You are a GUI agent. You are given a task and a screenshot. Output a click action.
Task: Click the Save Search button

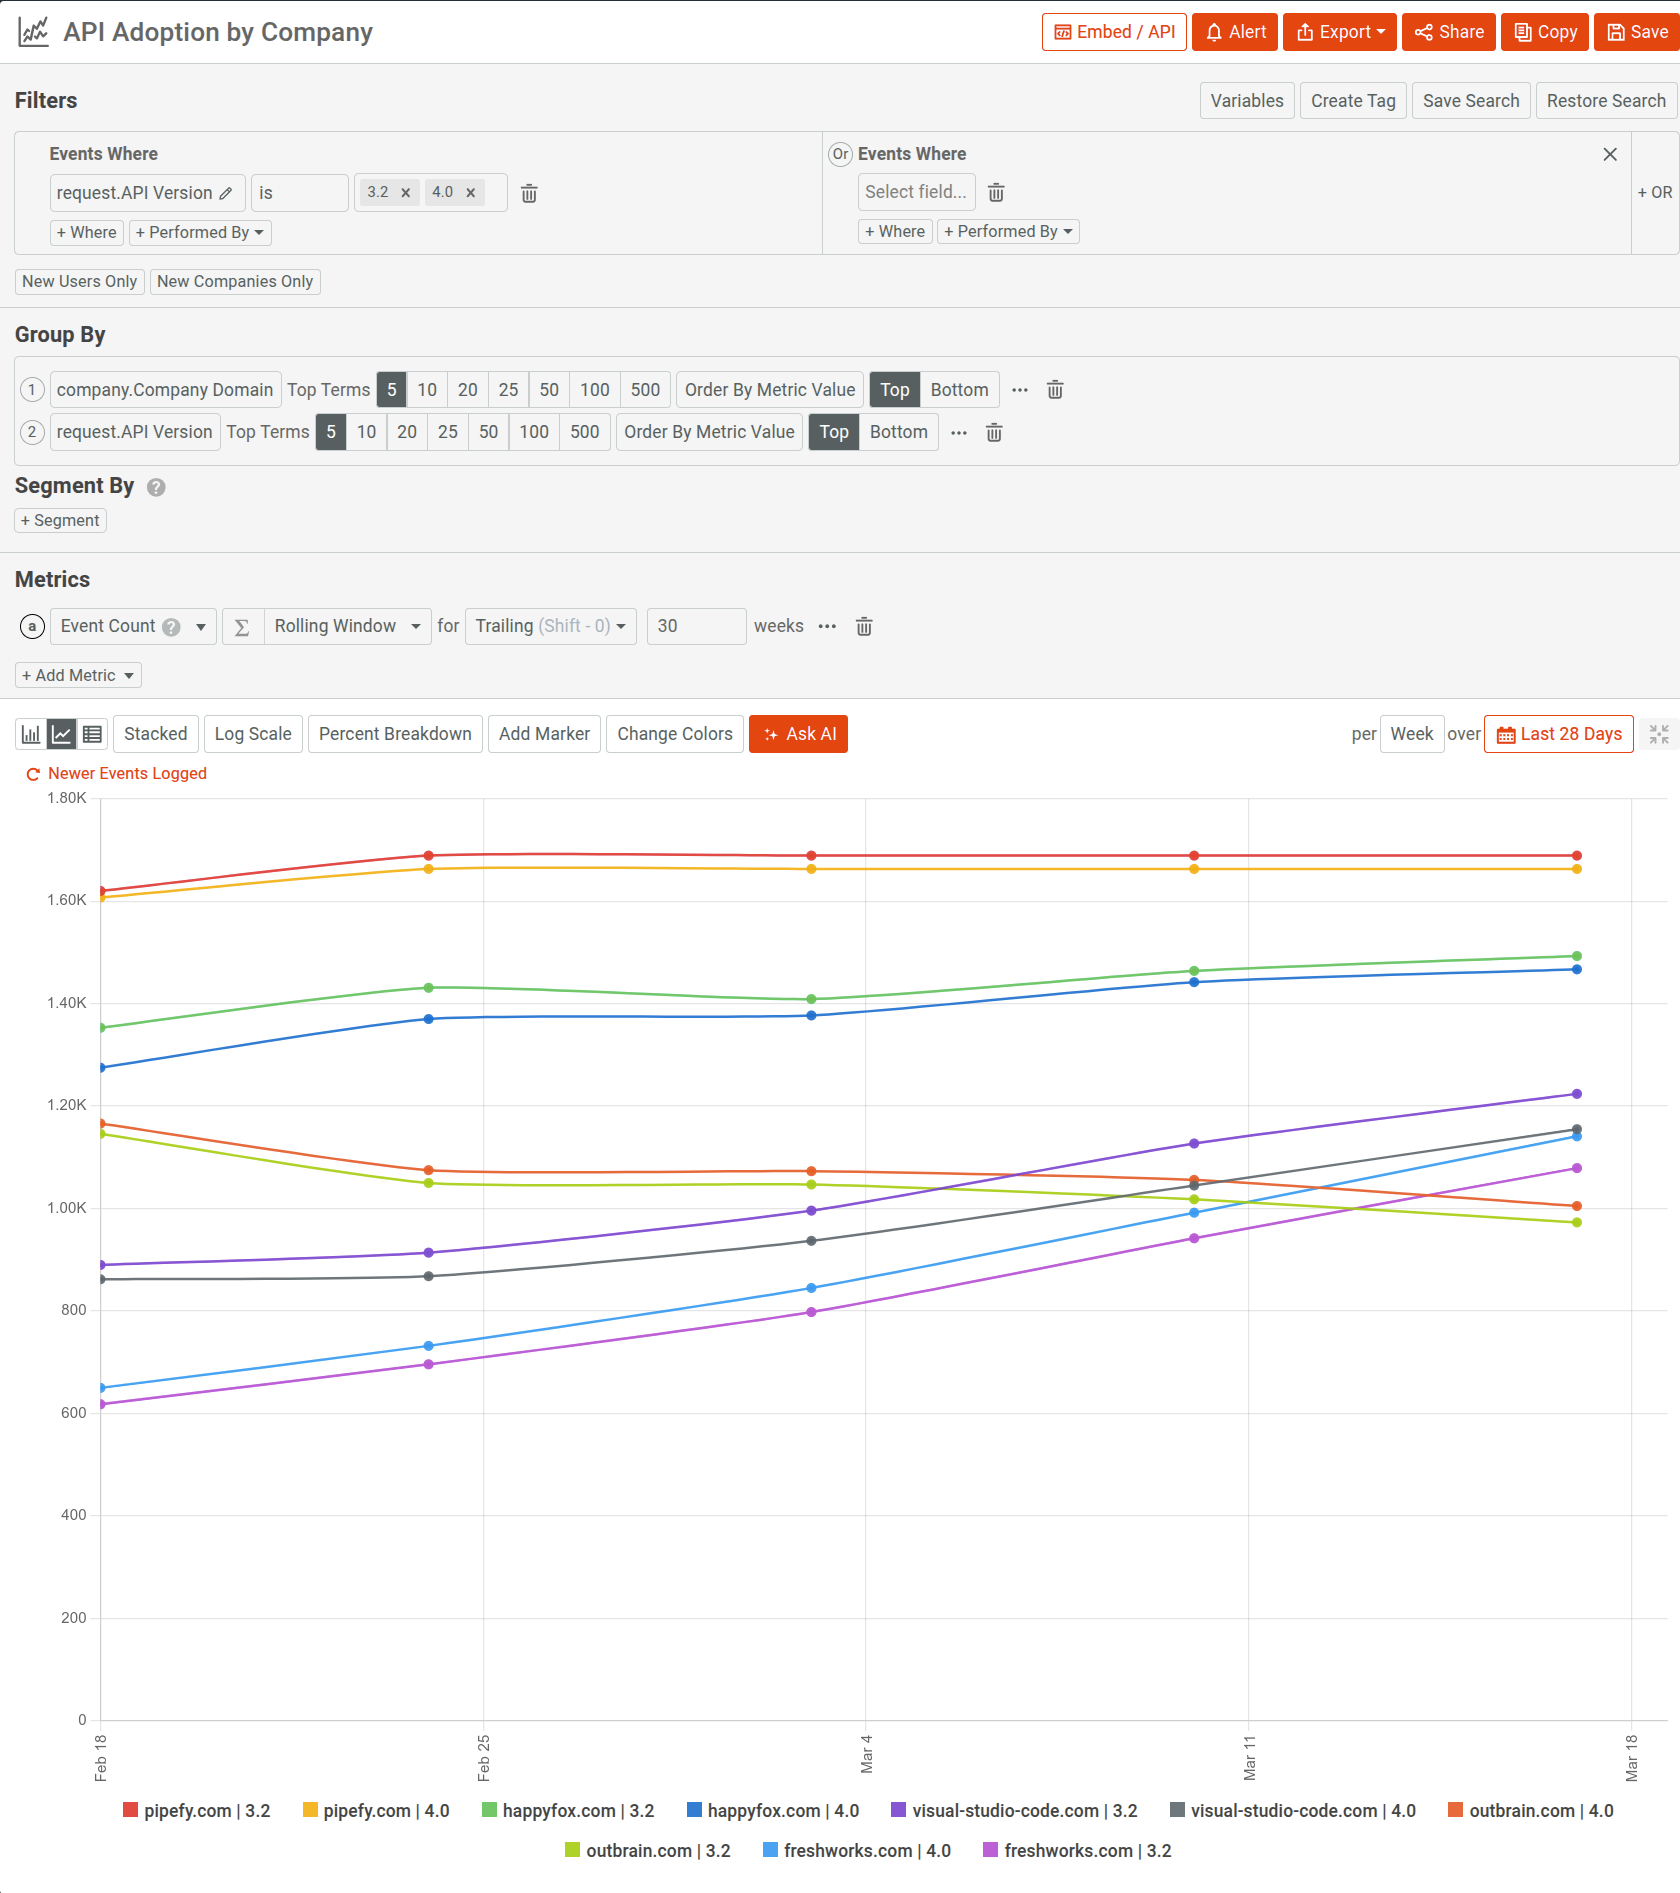click(x=1470, y=100)
